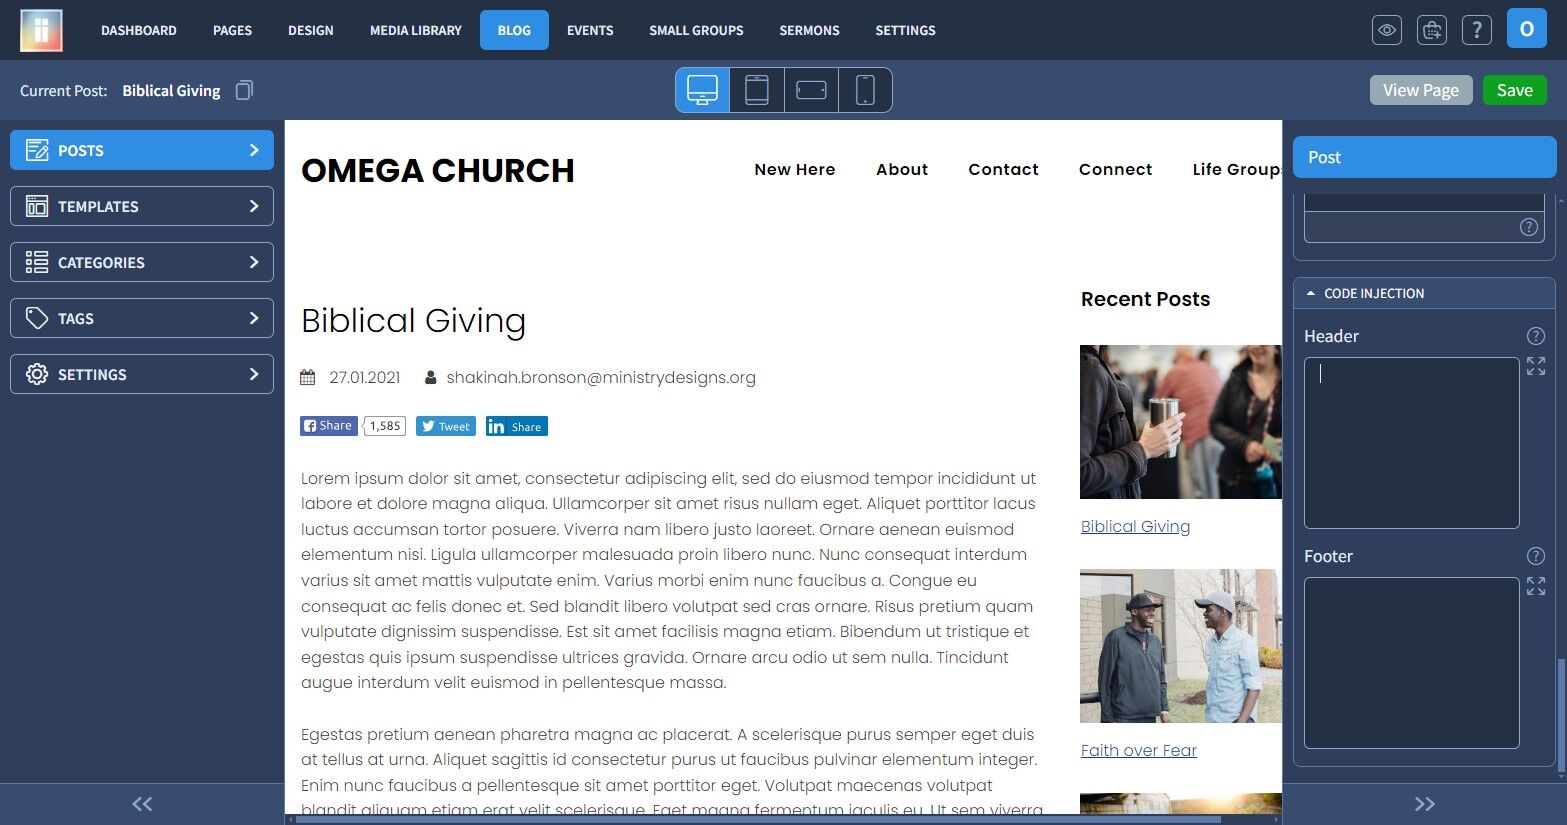Screen dimensions: 1567x825
Task: Click the green Save button
Action: [x=1514, y=90]
